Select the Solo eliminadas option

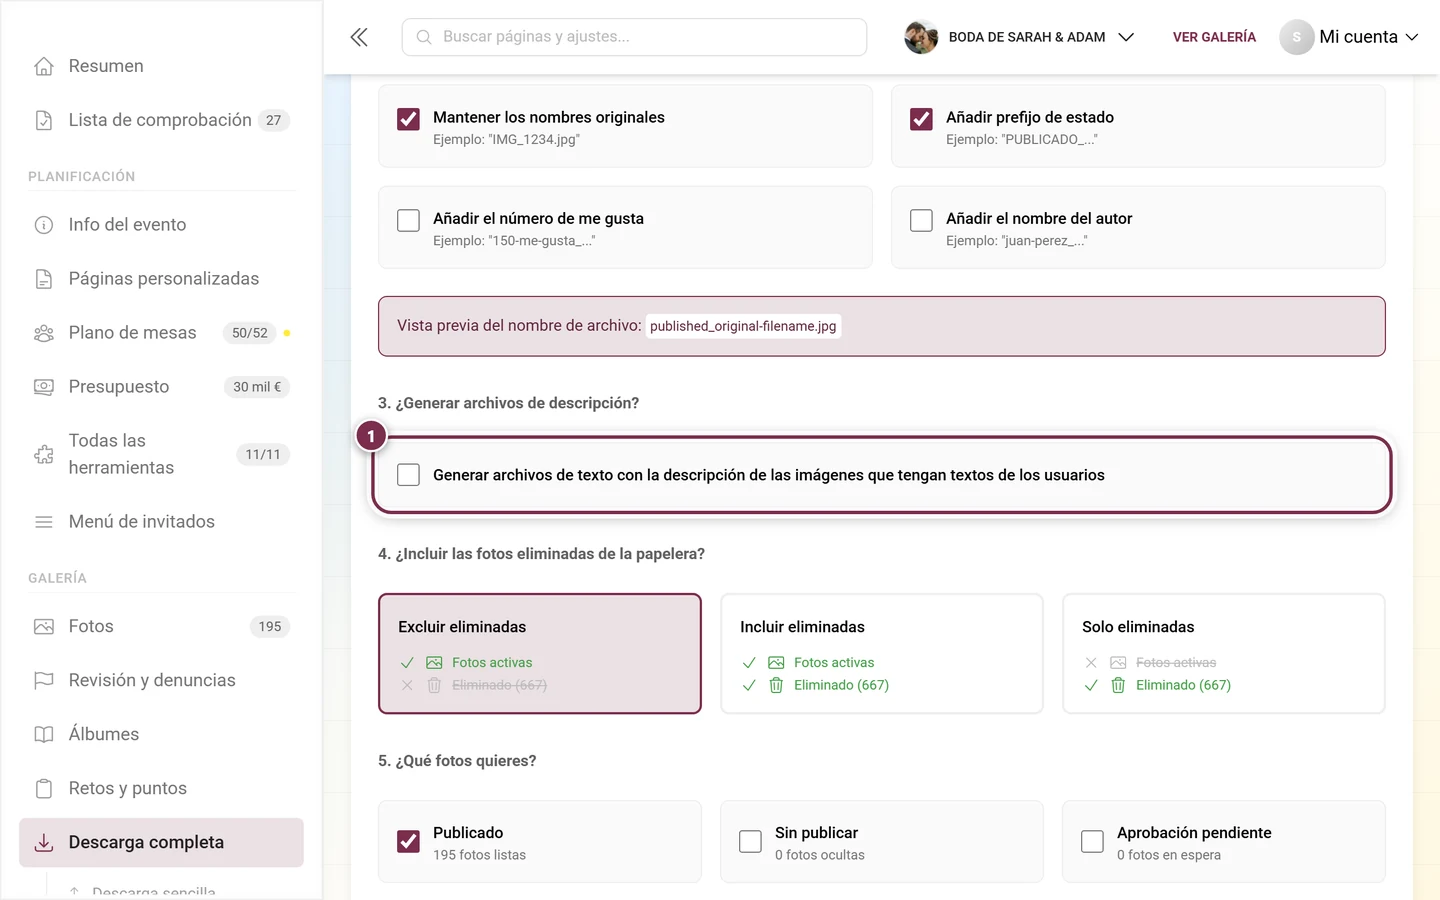[x=1224, y=654]
